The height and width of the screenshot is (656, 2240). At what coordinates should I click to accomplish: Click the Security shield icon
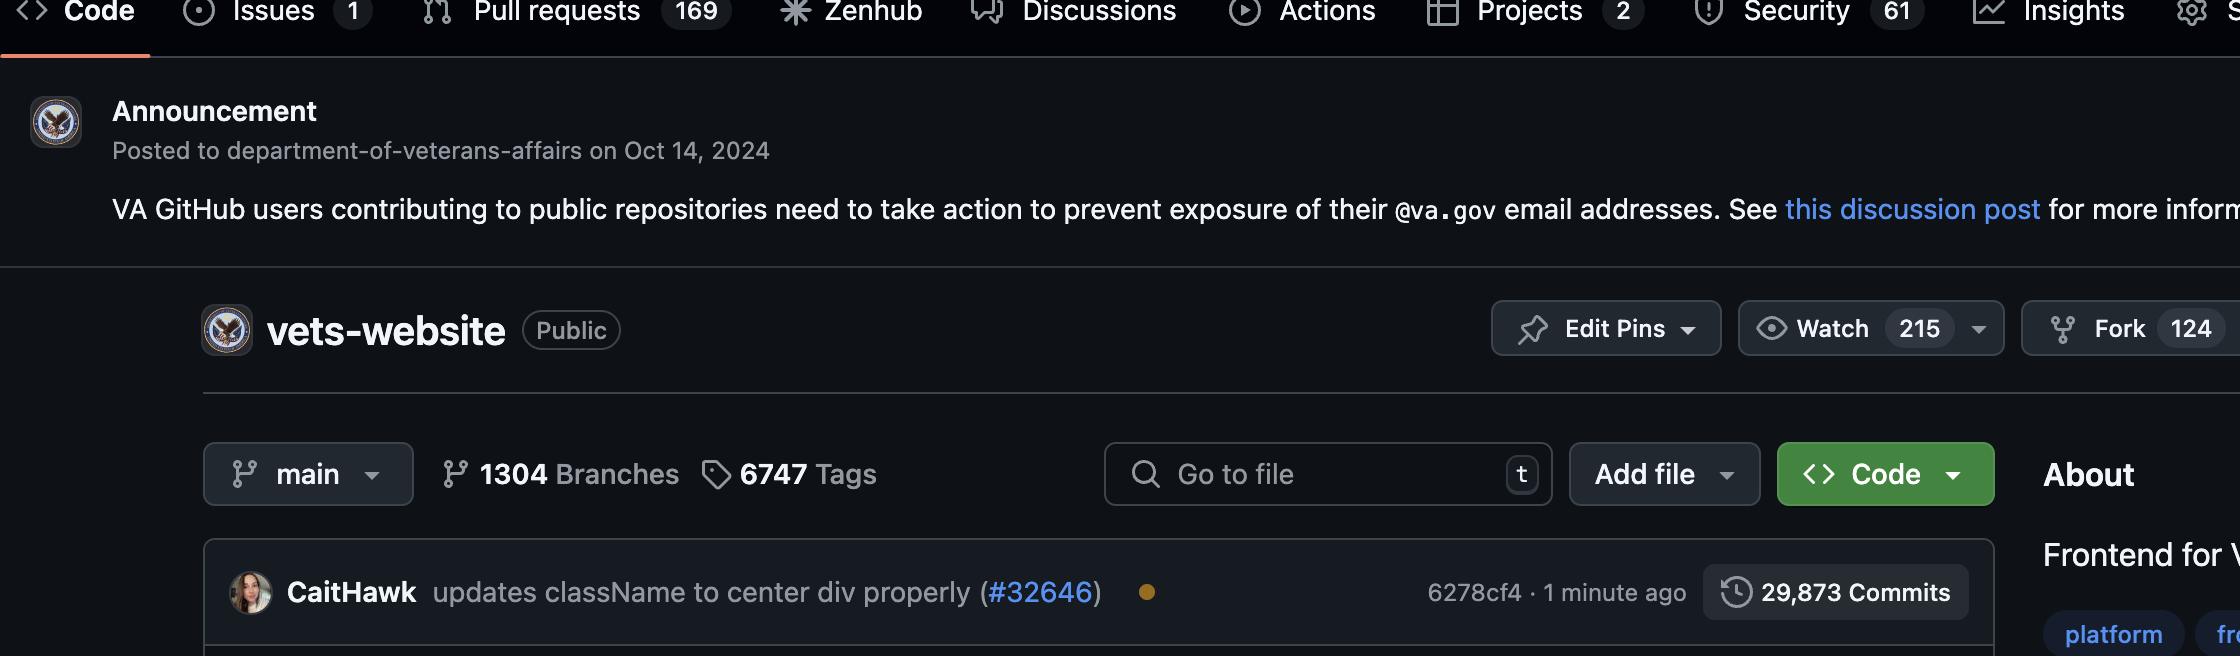tap(1707, 13)
